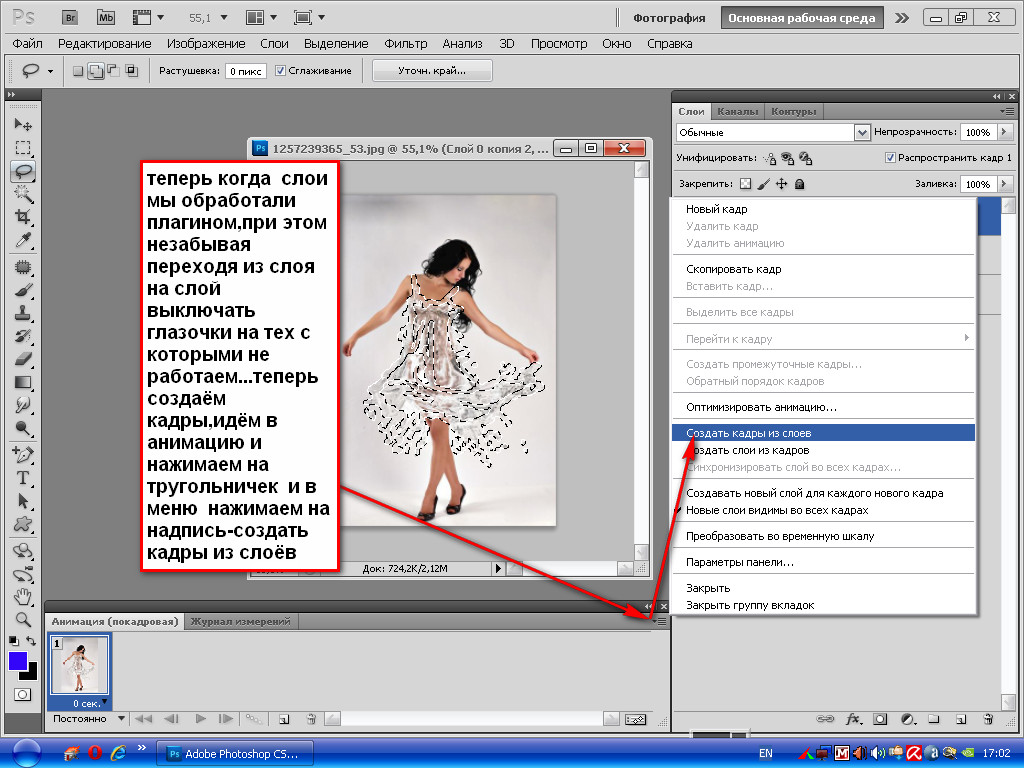1024x768 pixels.
Task: Select the Magic Wand tool
Action: coord(23,194)
